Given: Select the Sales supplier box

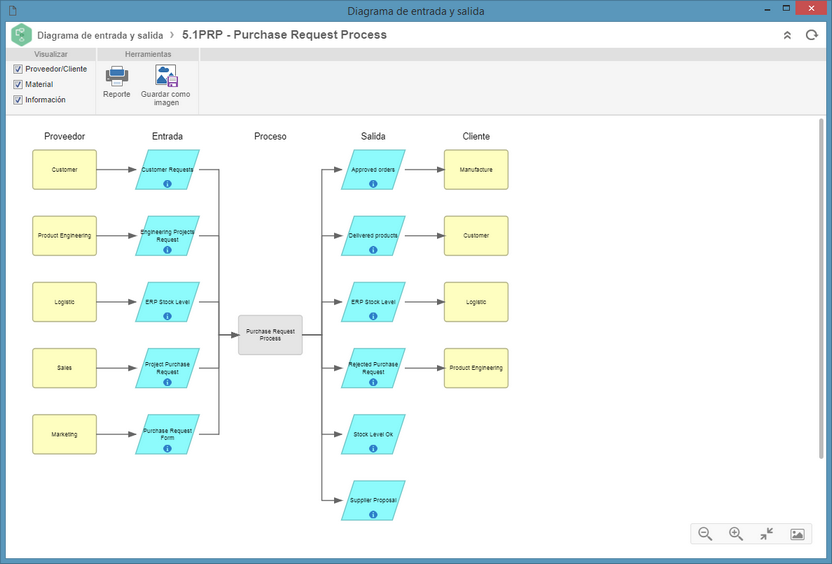Looking at the screenshot, I should coord(64,368).
